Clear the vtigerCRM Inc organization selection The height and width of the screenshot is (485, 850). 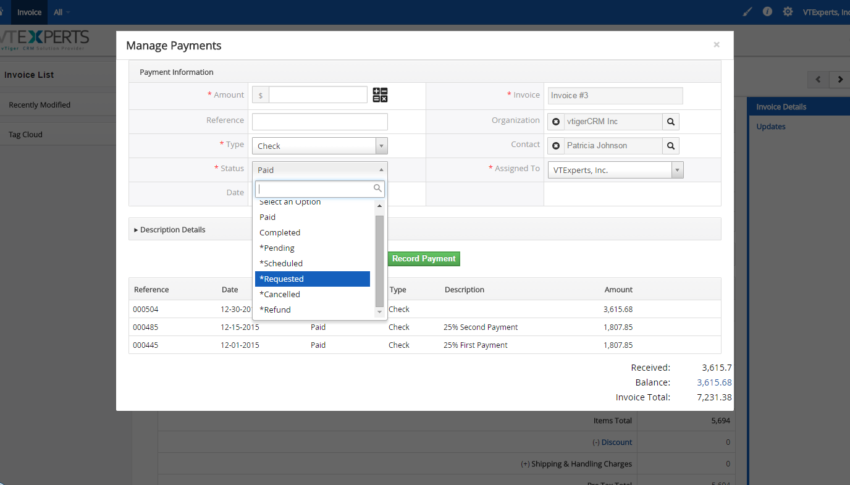pyautogui.click(x=556, y=121)
